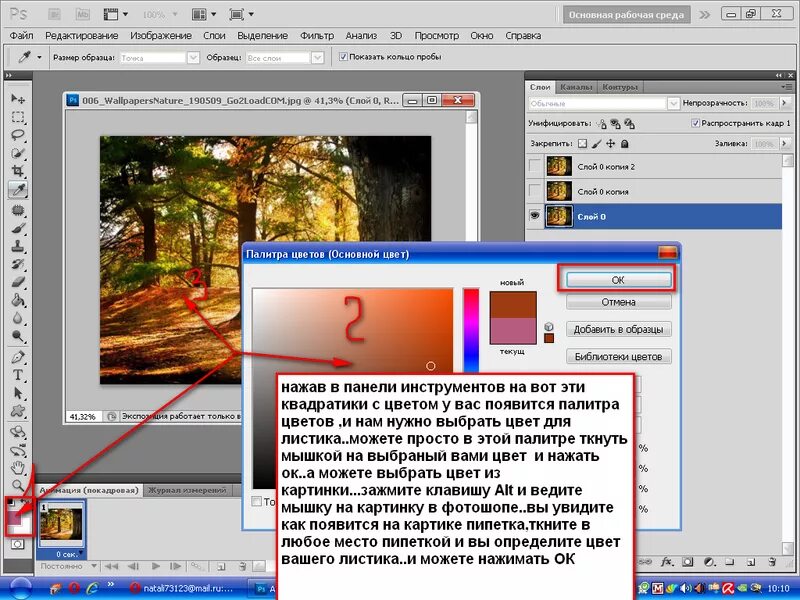Select the Dodge tool
The width and height of the screenshot is (800, 600).
(x=18, y=336)
